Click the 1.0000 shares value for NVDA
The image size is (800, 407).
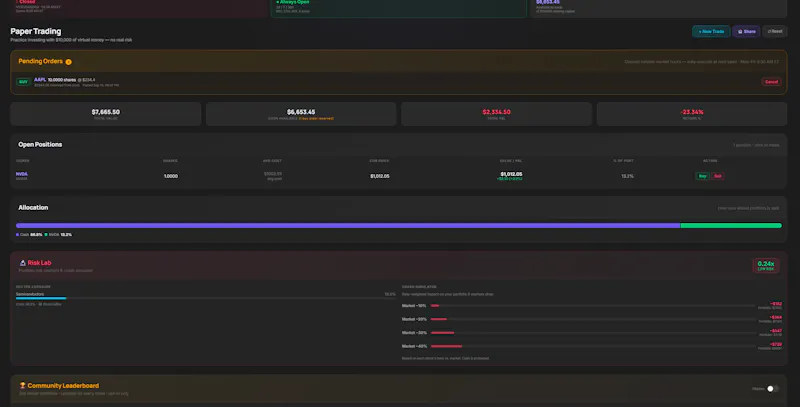click(x=171, y=176)
